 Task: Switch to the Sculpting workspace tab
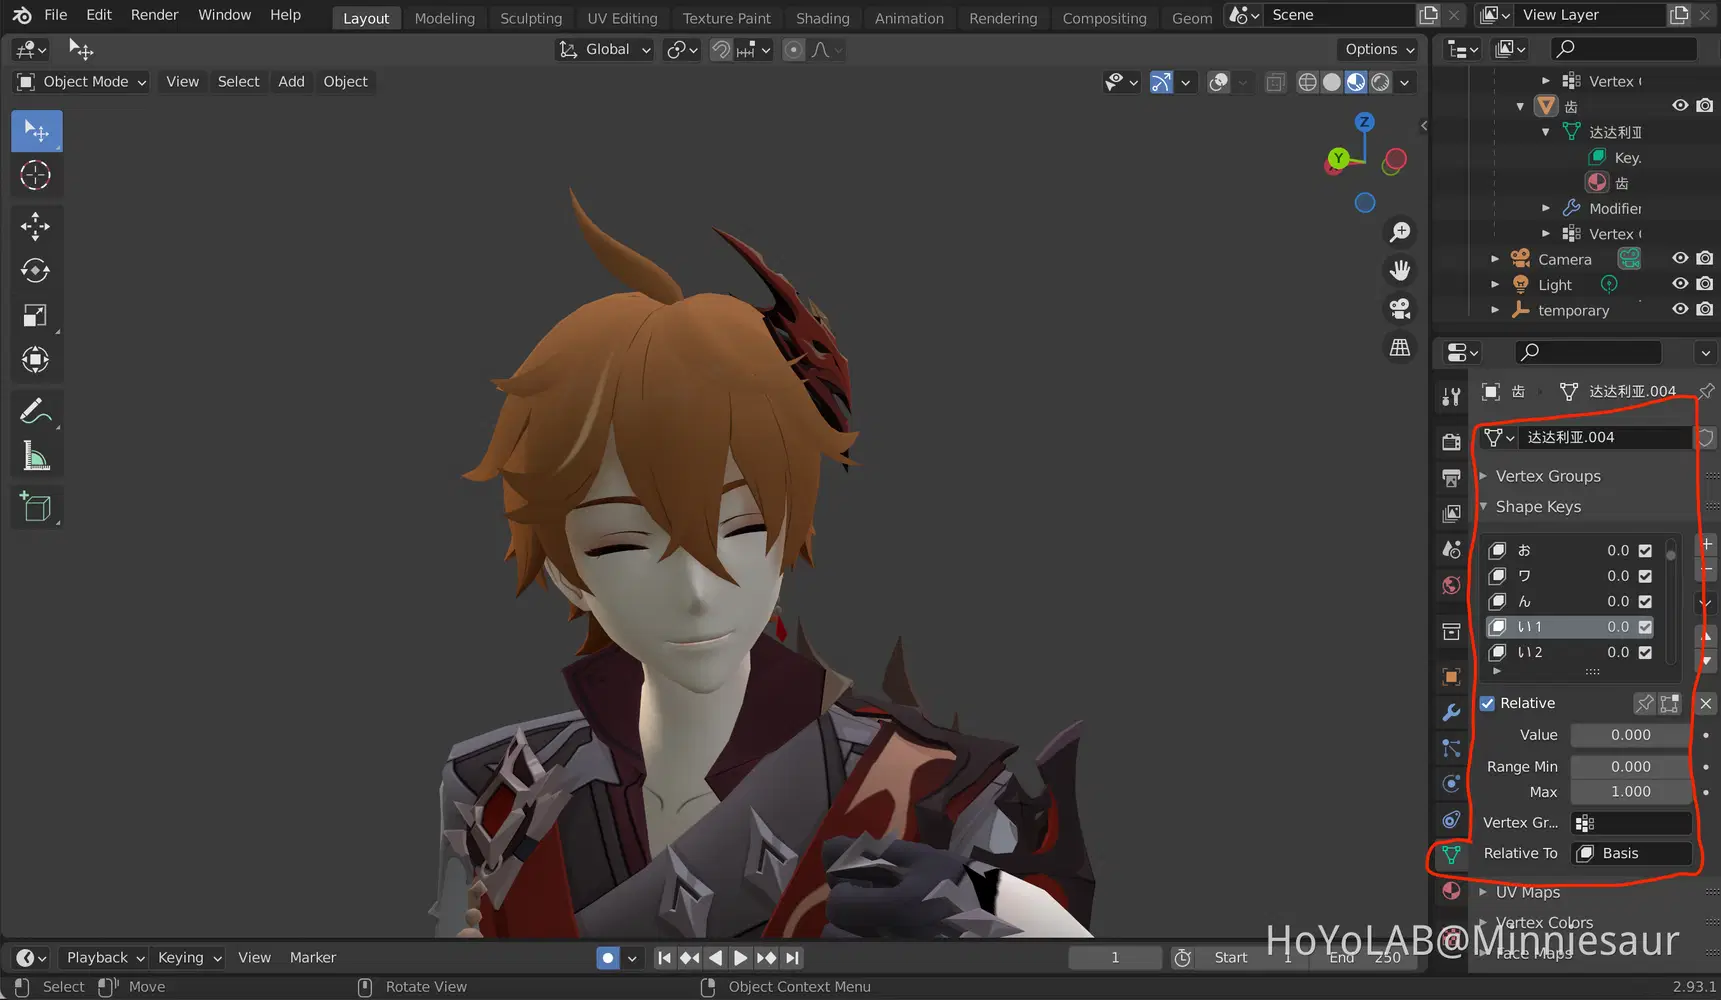pos(530,18)
